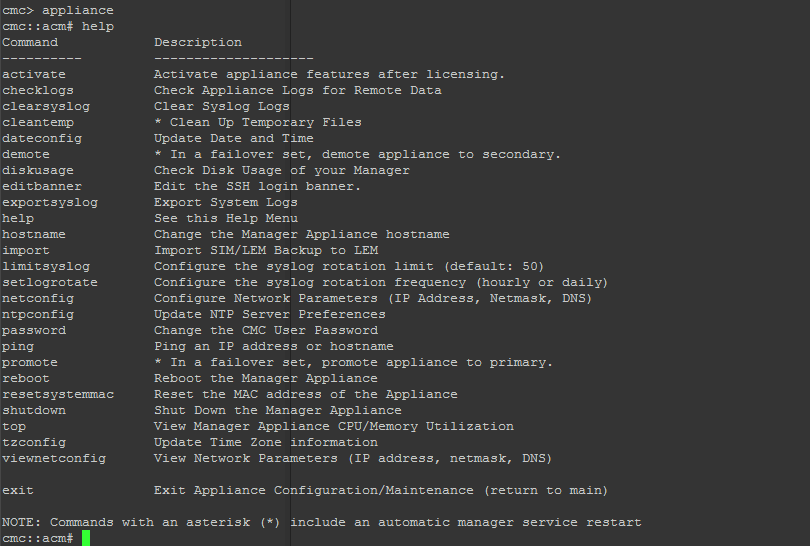Click the green terminal cursor block
Screen dimensions: 810x546
[x=86, y=538]
